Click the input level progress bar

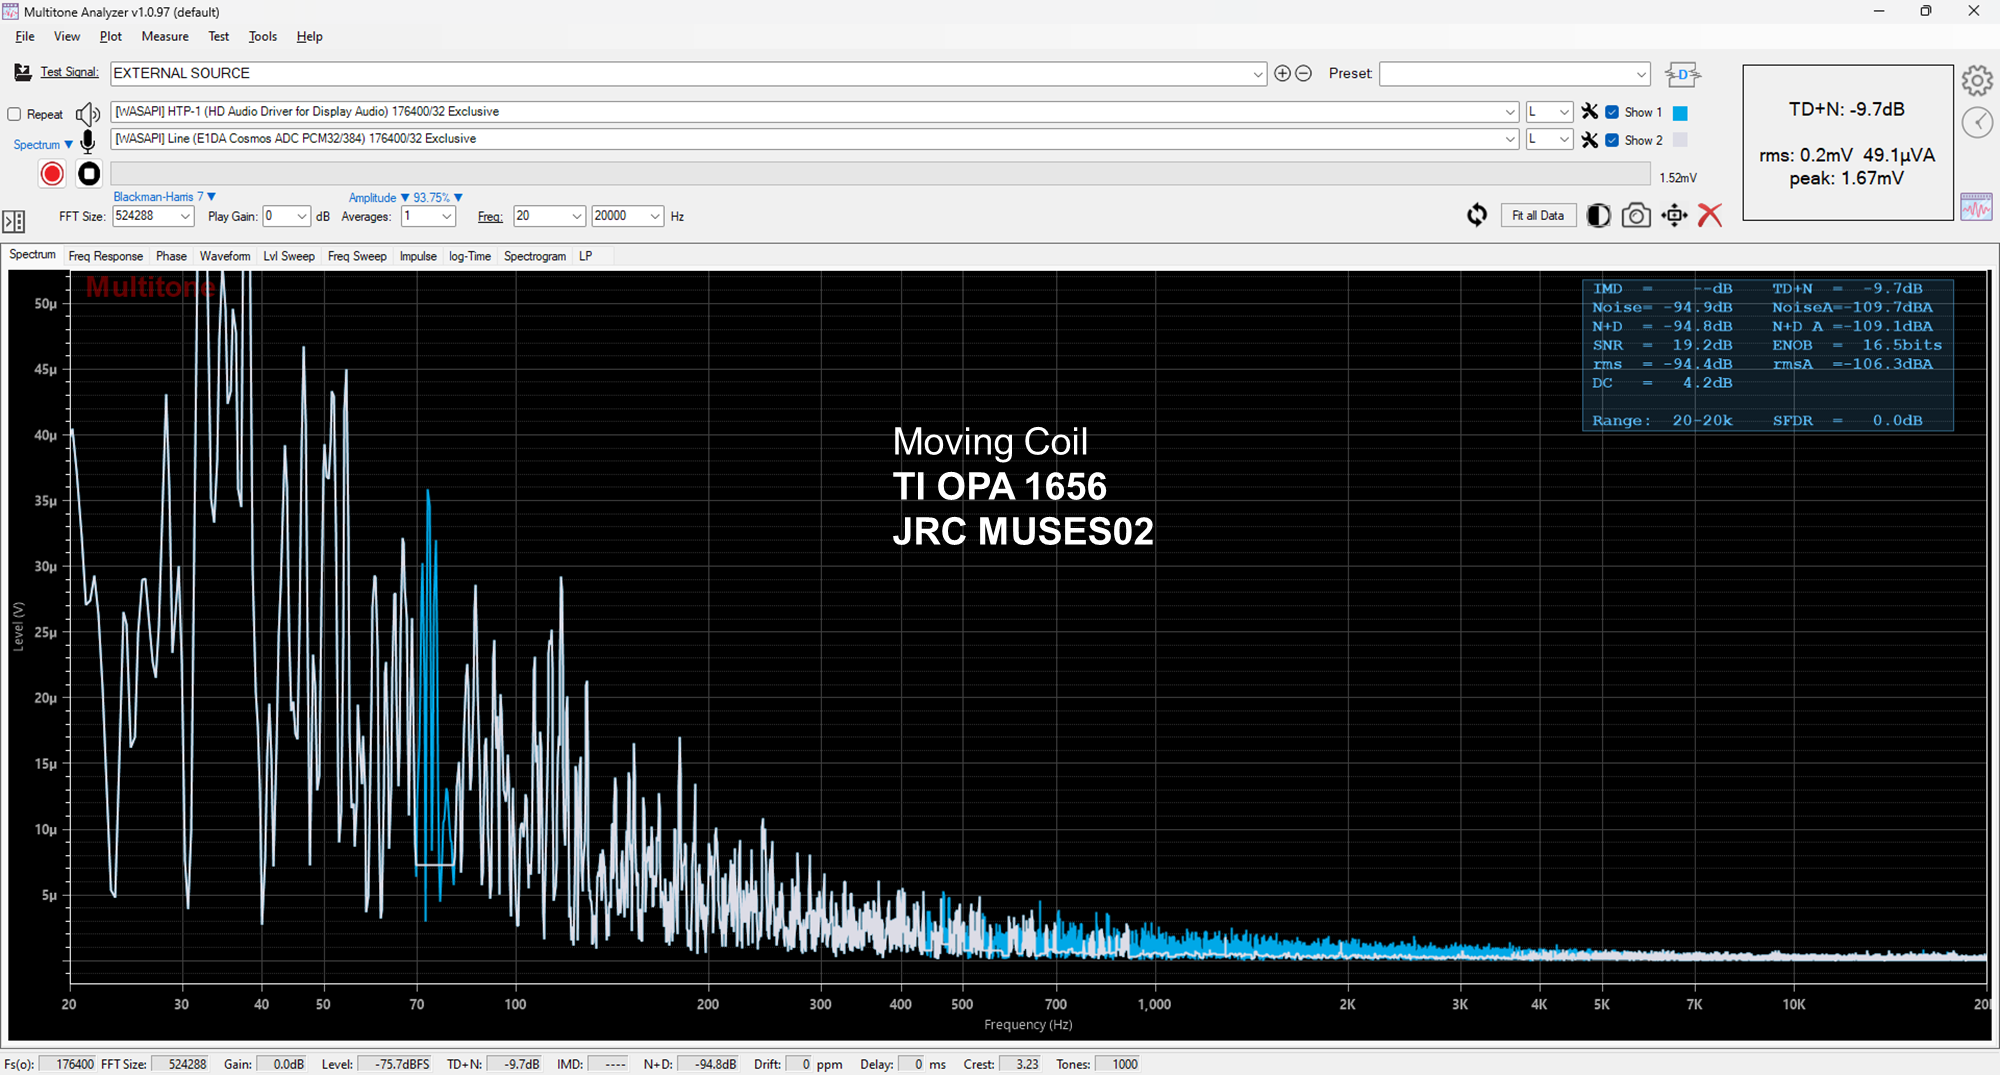880,174
